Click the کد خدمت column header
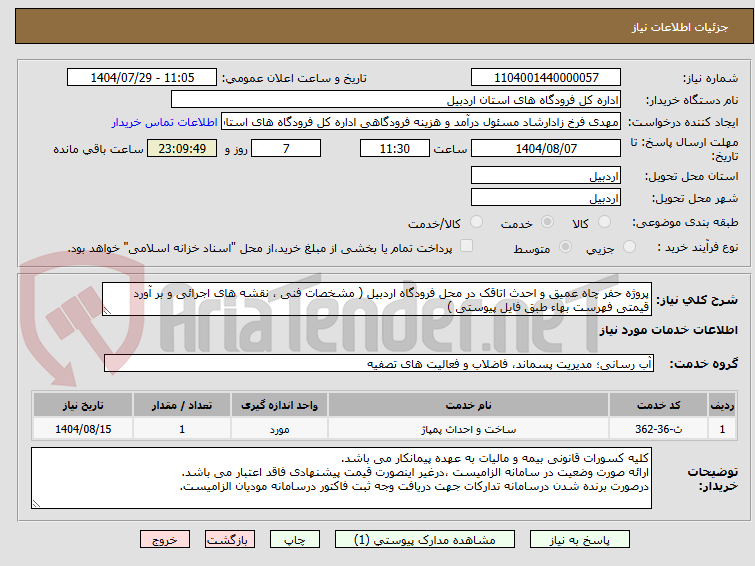The image size is (755, 566). (x=658, y=405)
